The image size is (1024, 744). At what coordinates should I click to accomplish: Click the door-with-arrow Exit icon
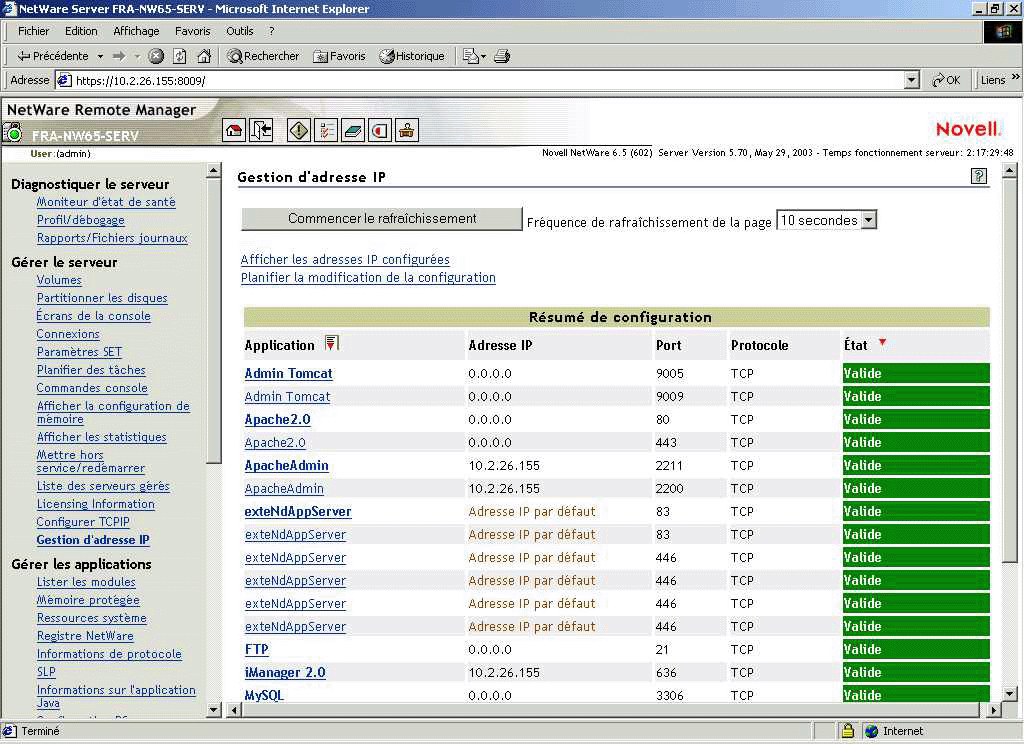pos(262,130)
